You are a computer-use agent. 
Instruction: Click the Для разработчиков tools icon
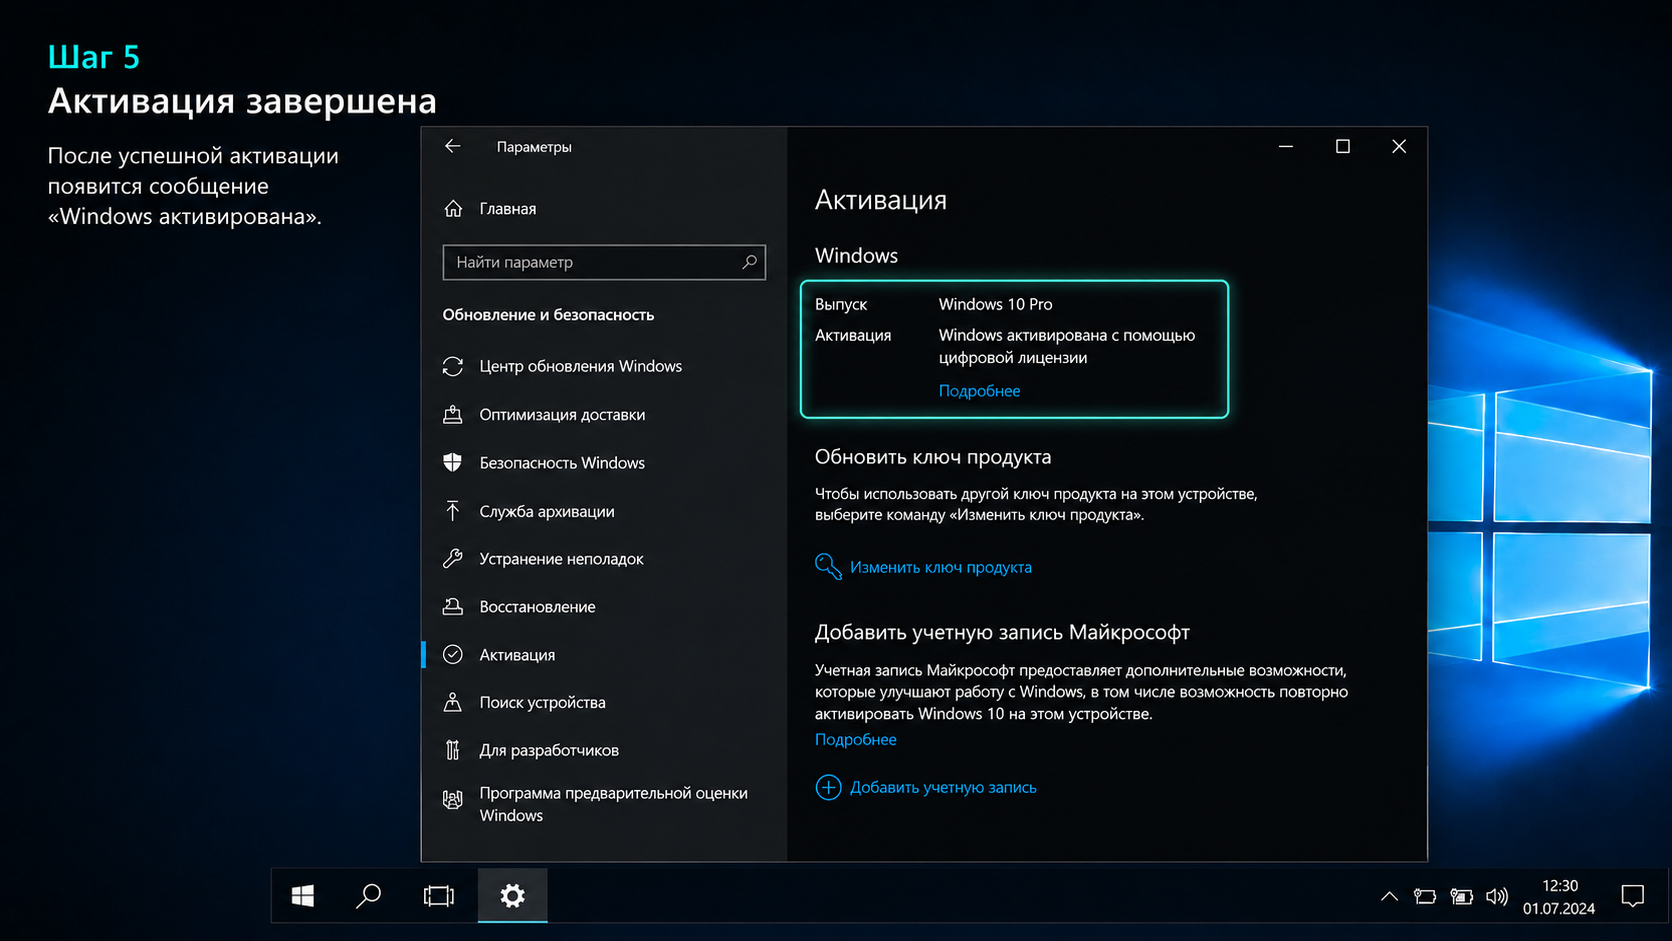click(453, 750)
